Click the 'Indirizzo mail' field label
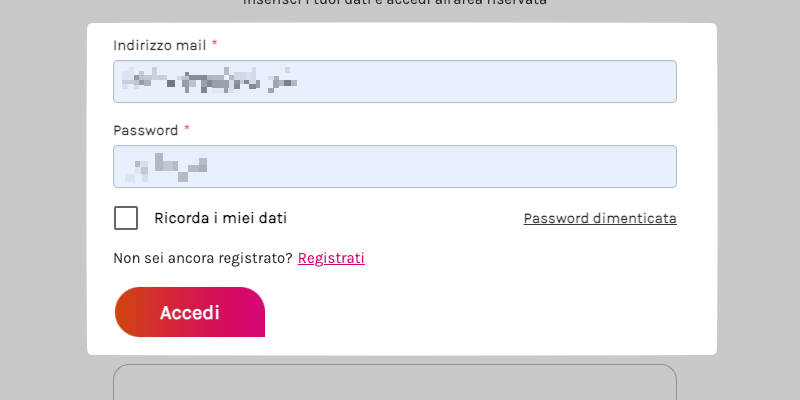This screenshot has height=400, width=800. pos(160,45)
